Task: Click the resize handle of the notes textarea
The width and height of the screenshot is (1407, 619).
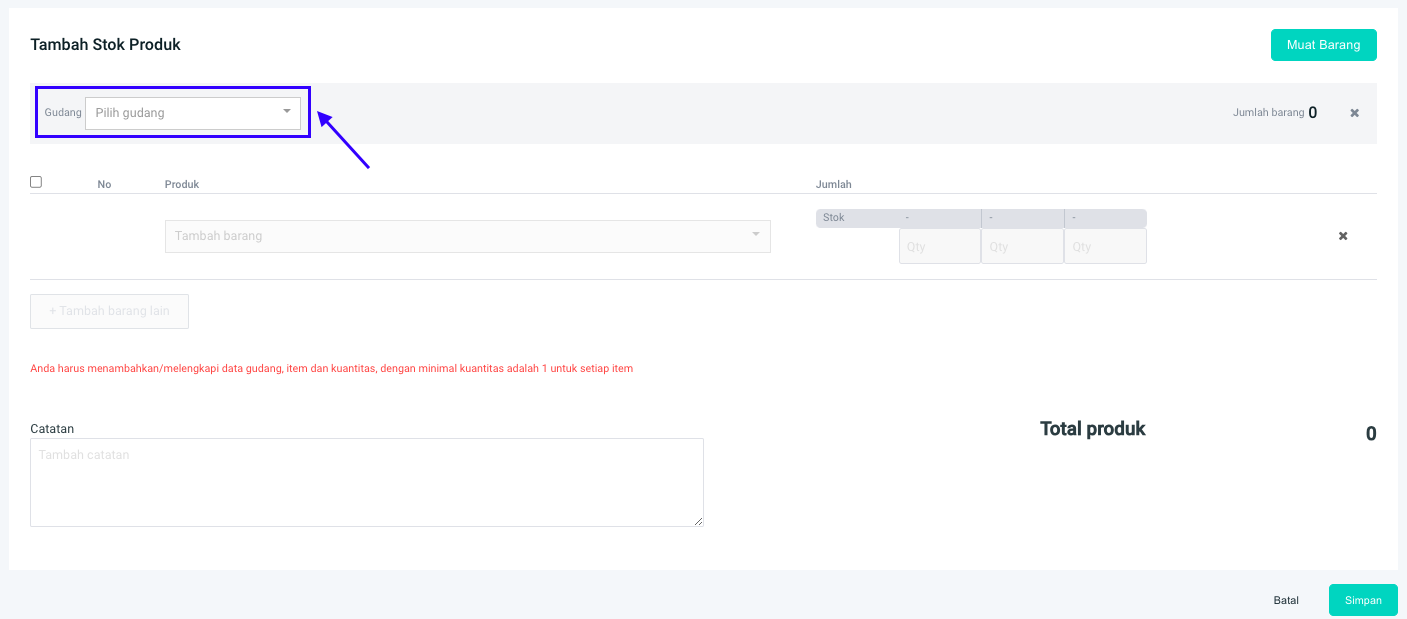Action: point(698,521)
